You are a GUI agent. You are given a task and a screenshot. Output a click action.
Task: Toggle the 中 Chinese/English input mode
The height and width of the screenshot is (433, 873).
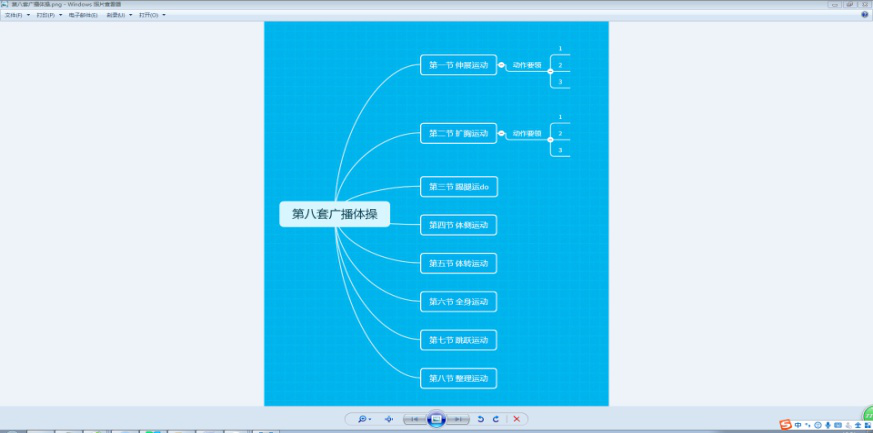[798, 425]
